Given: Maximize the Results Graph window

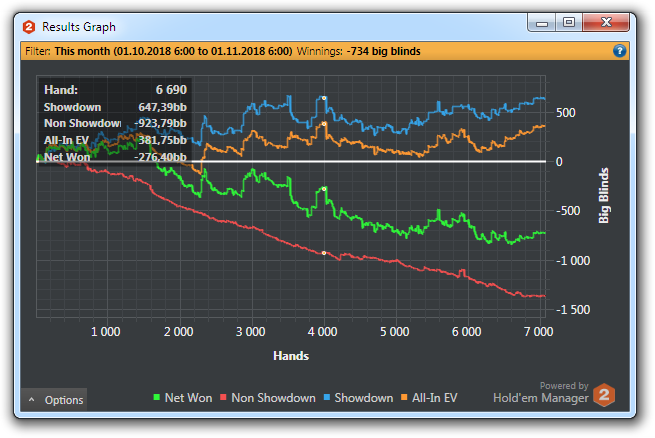Looking at the screenshot, I should [569, 23].
